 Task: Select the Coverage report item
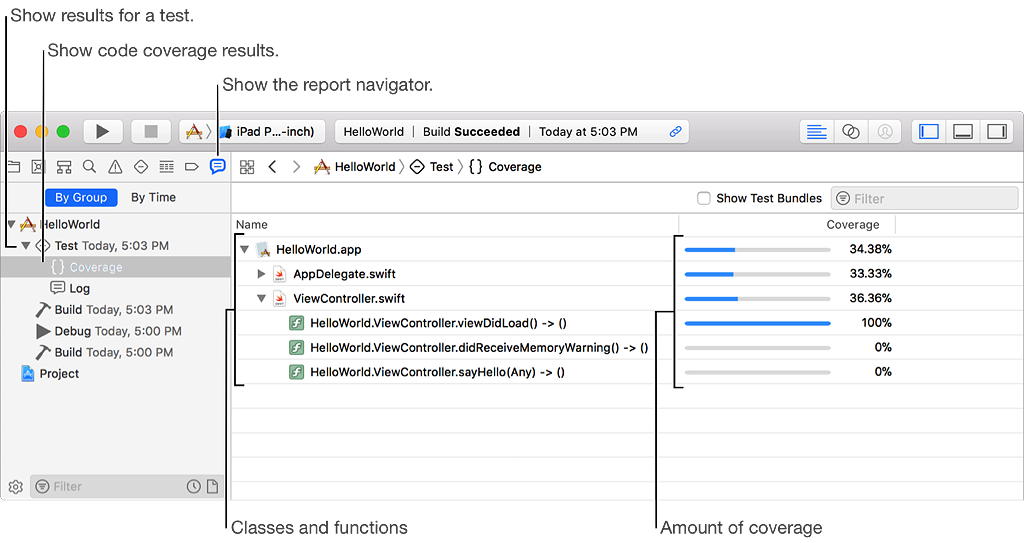tap(115, 267)
